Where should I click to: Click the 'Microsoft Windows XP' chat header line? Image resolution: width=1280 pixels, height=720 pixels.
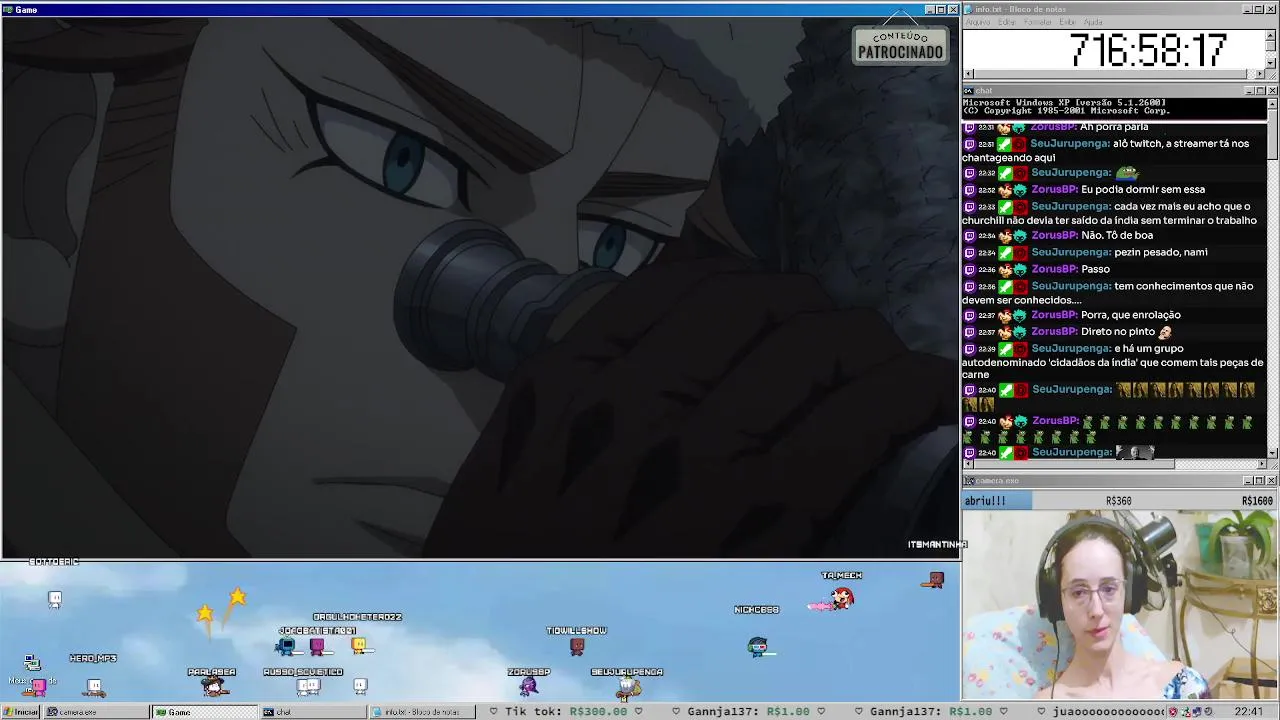(1064, 102)
